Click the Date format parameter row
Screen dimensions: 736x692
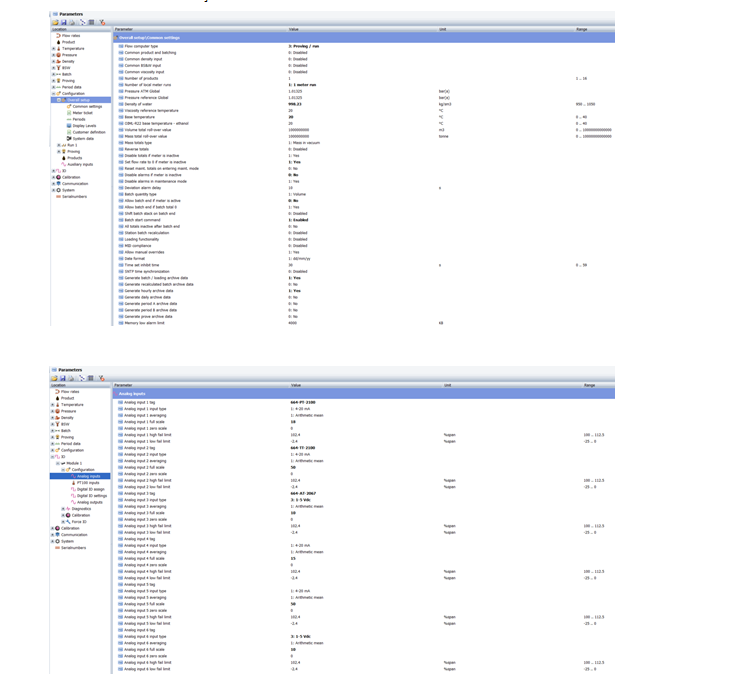(364, 259)
